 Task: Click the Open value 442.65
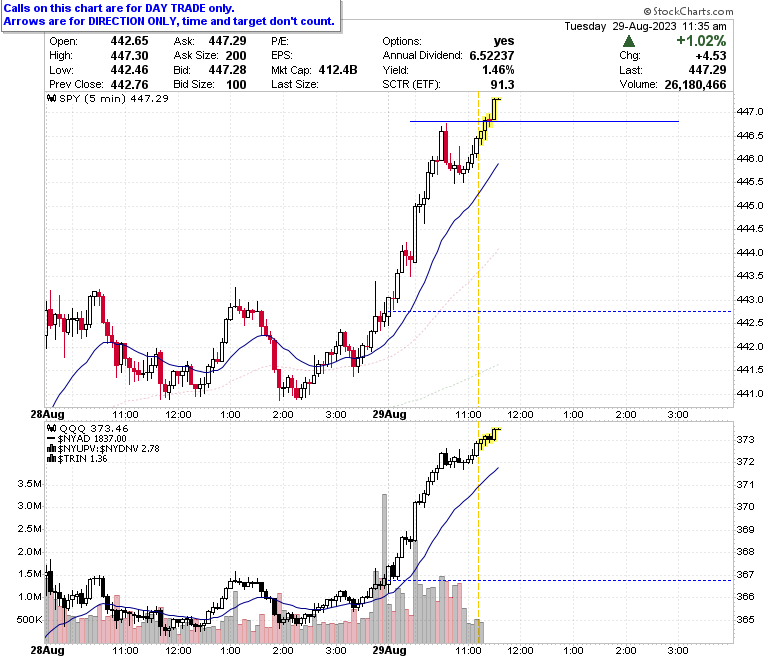click(x=129, y=41)
